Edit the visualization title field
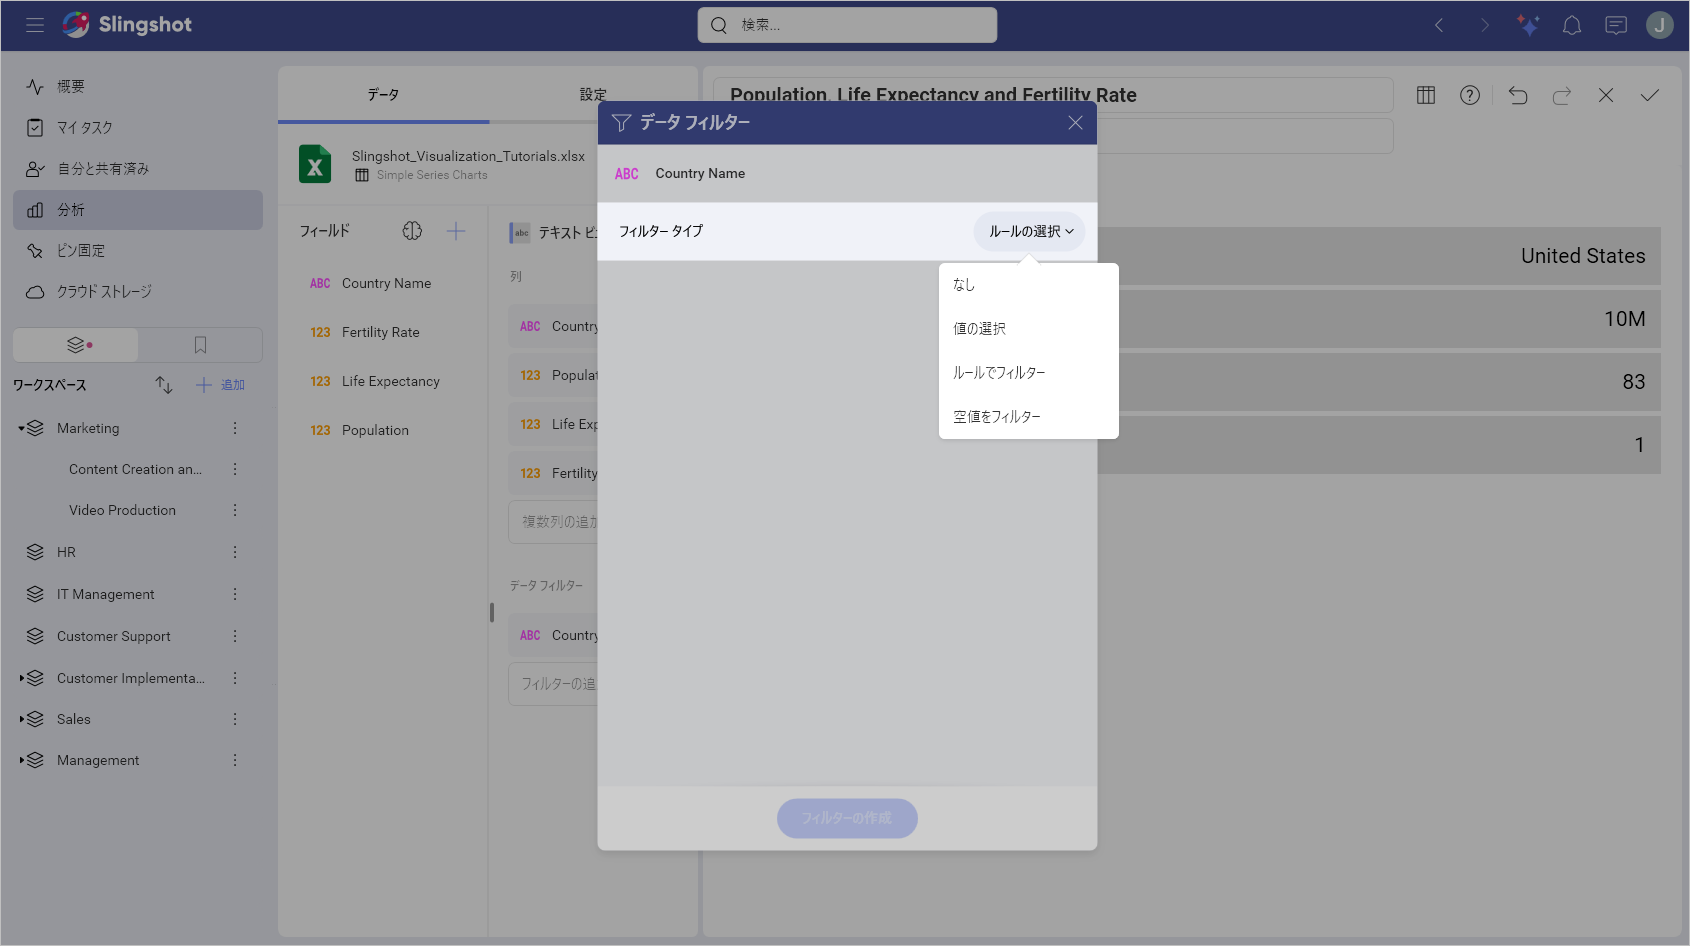The image size is (1690, 946). click(1054, 95)
